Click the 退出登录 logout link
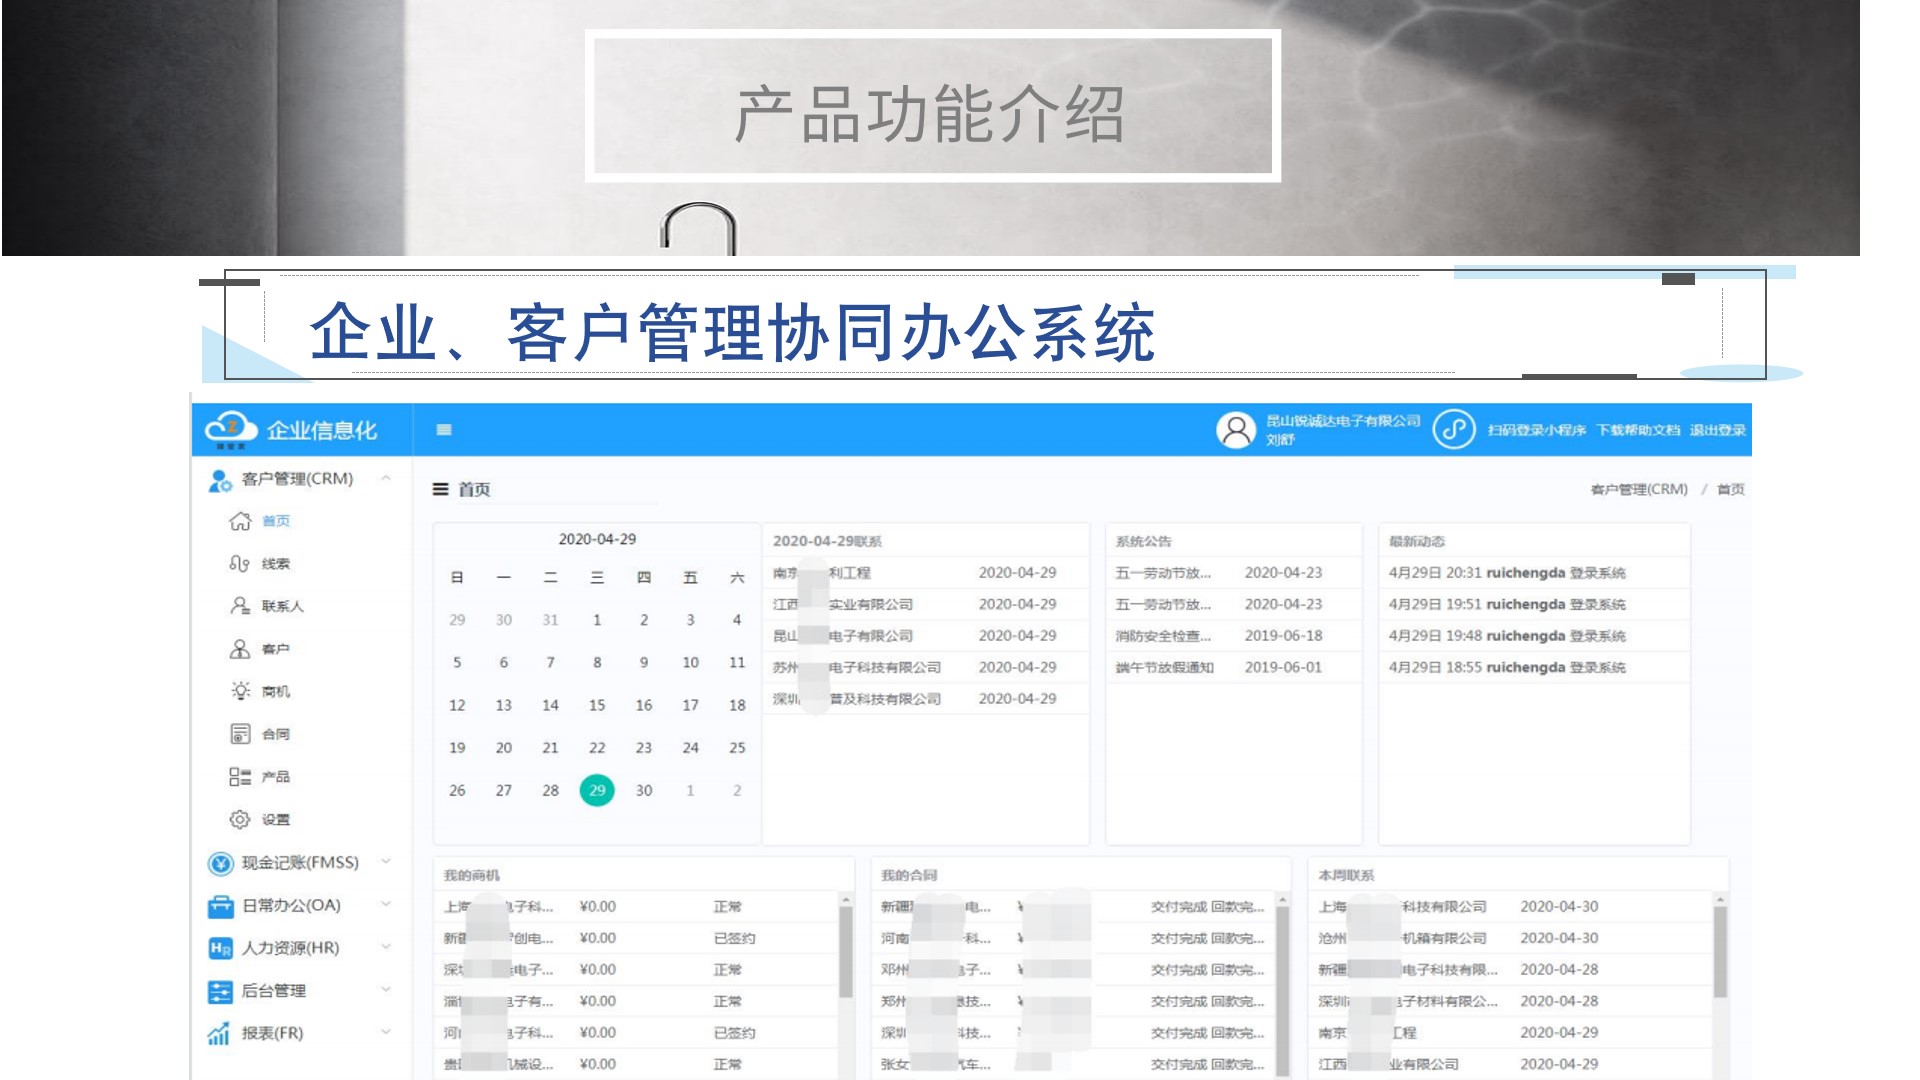This screenshot has height=1080, width=1920. (x=1717, y=430)
